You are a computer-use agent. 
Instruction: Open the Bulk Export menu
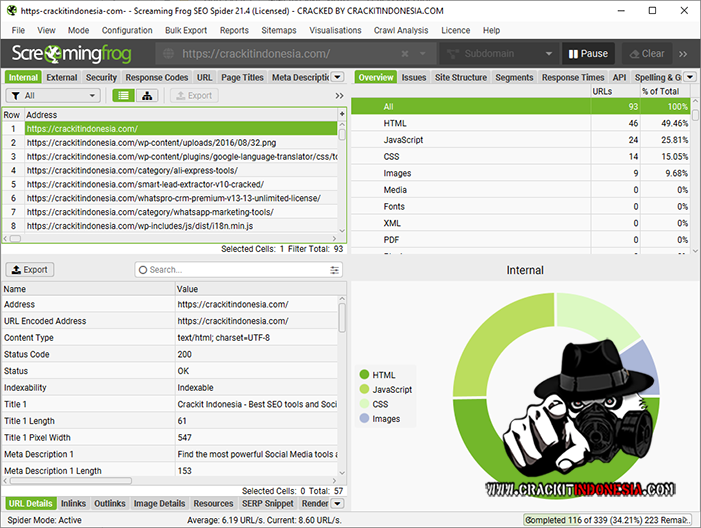coord(186,30)
